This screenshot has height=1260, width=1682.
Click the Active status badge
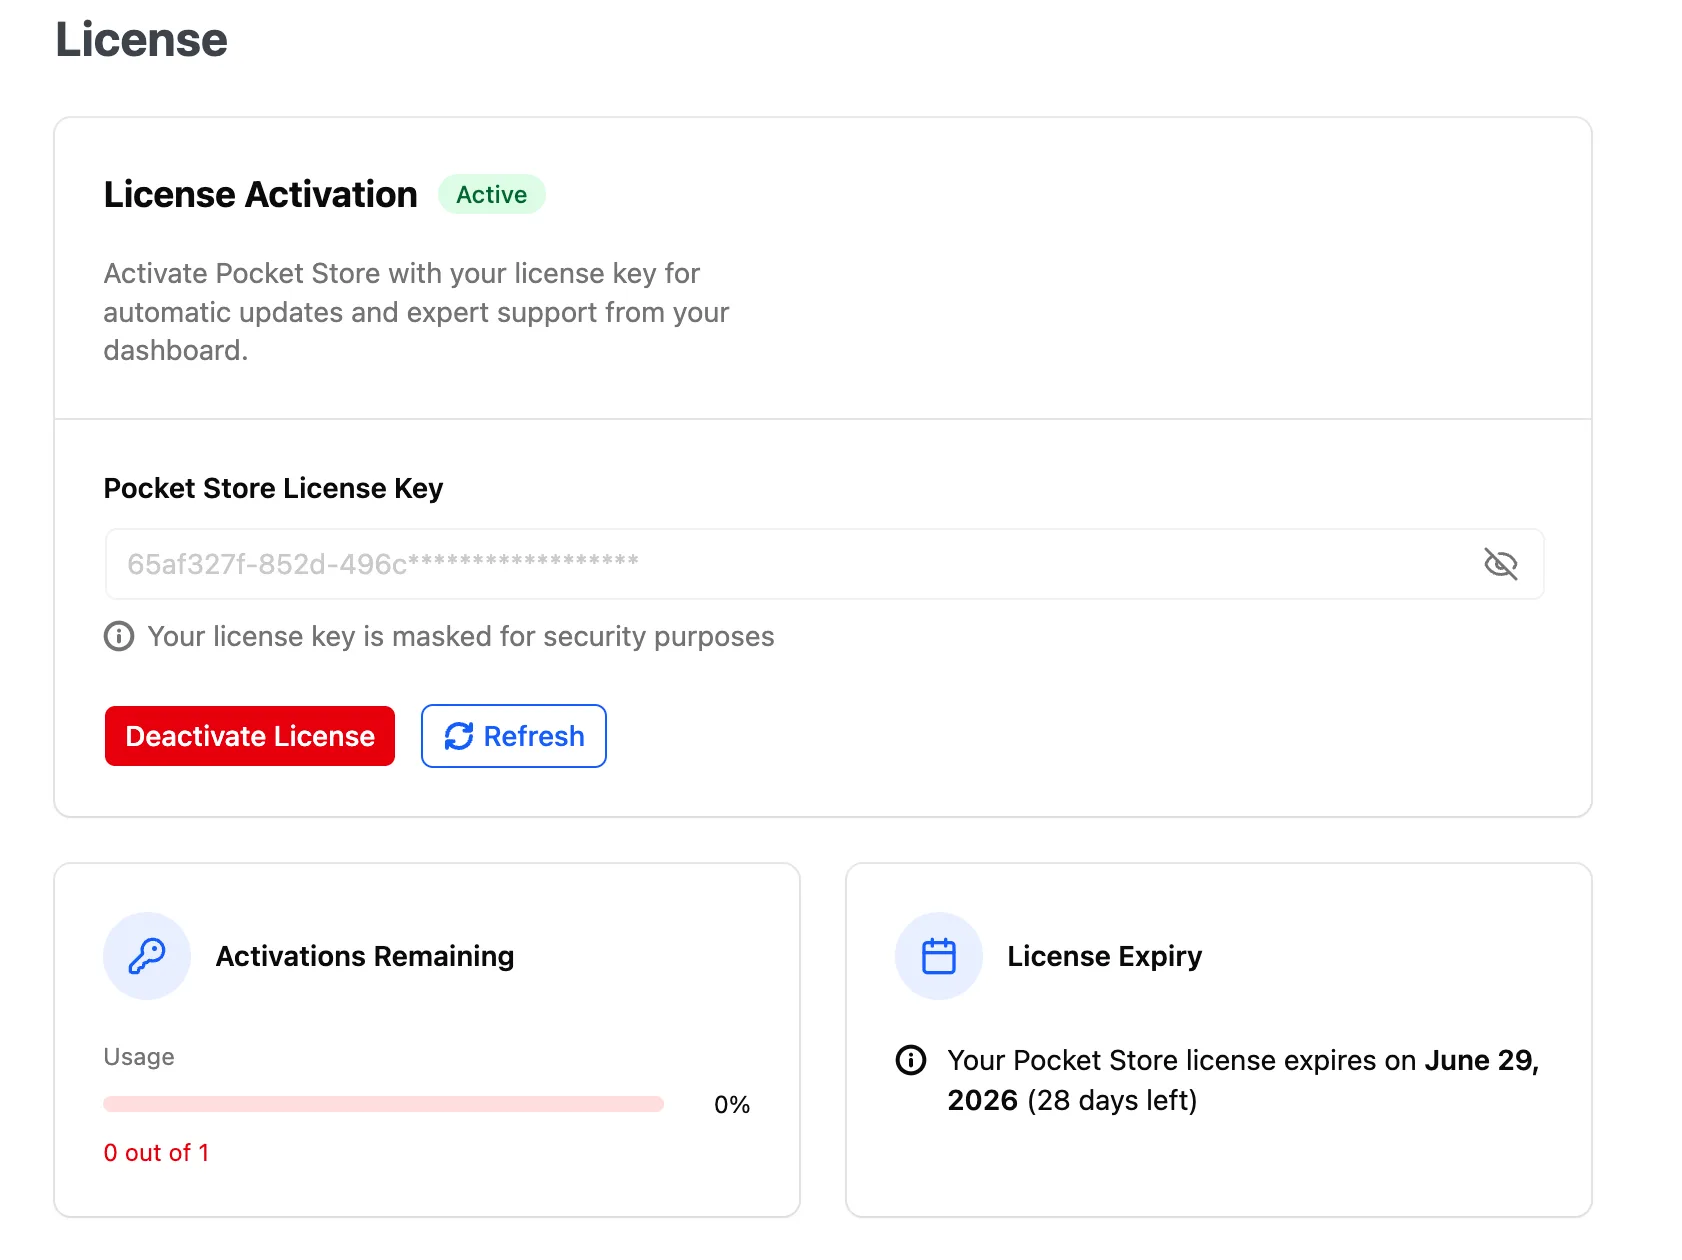pyautogui.click(x=492, y=194)
